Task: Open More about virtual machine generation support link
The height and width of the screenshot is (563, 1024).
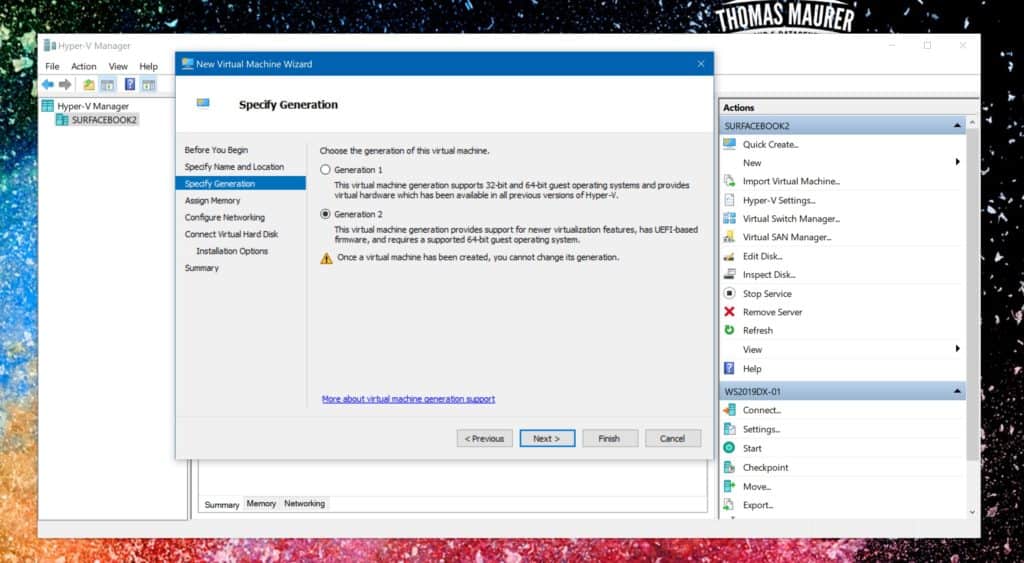Action: [408, 398]
